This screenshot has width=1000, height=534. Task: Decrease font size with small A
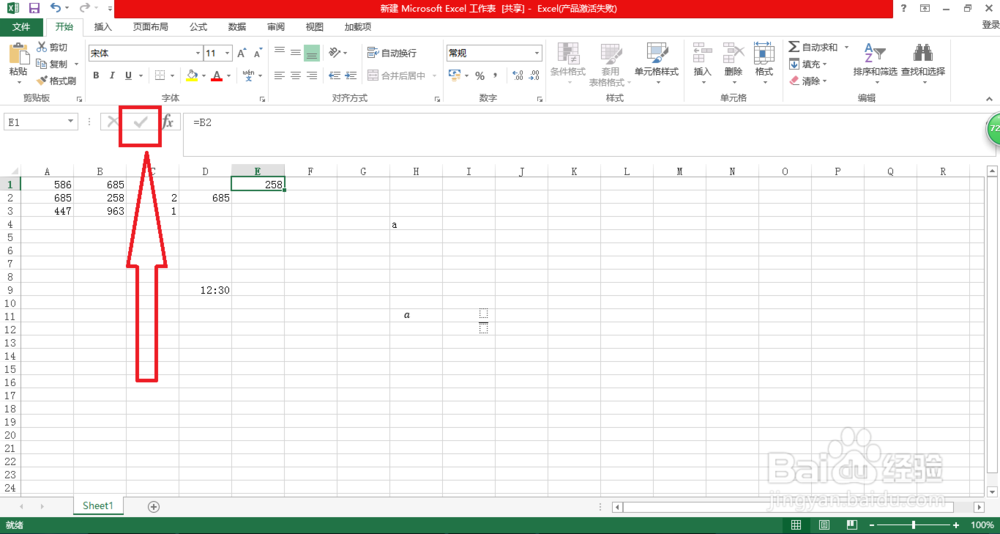tap(258, 54)
